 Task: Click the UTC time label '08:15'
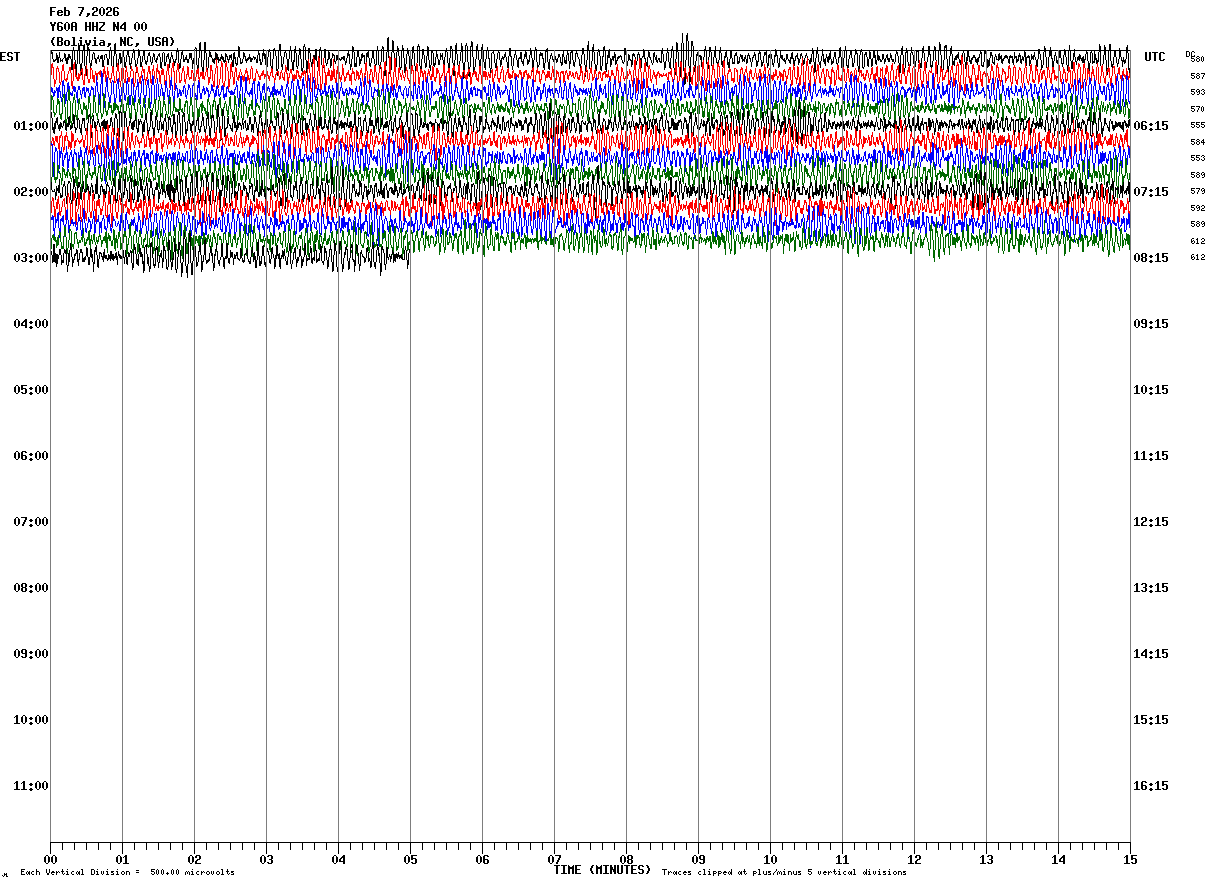point(1151,258)
